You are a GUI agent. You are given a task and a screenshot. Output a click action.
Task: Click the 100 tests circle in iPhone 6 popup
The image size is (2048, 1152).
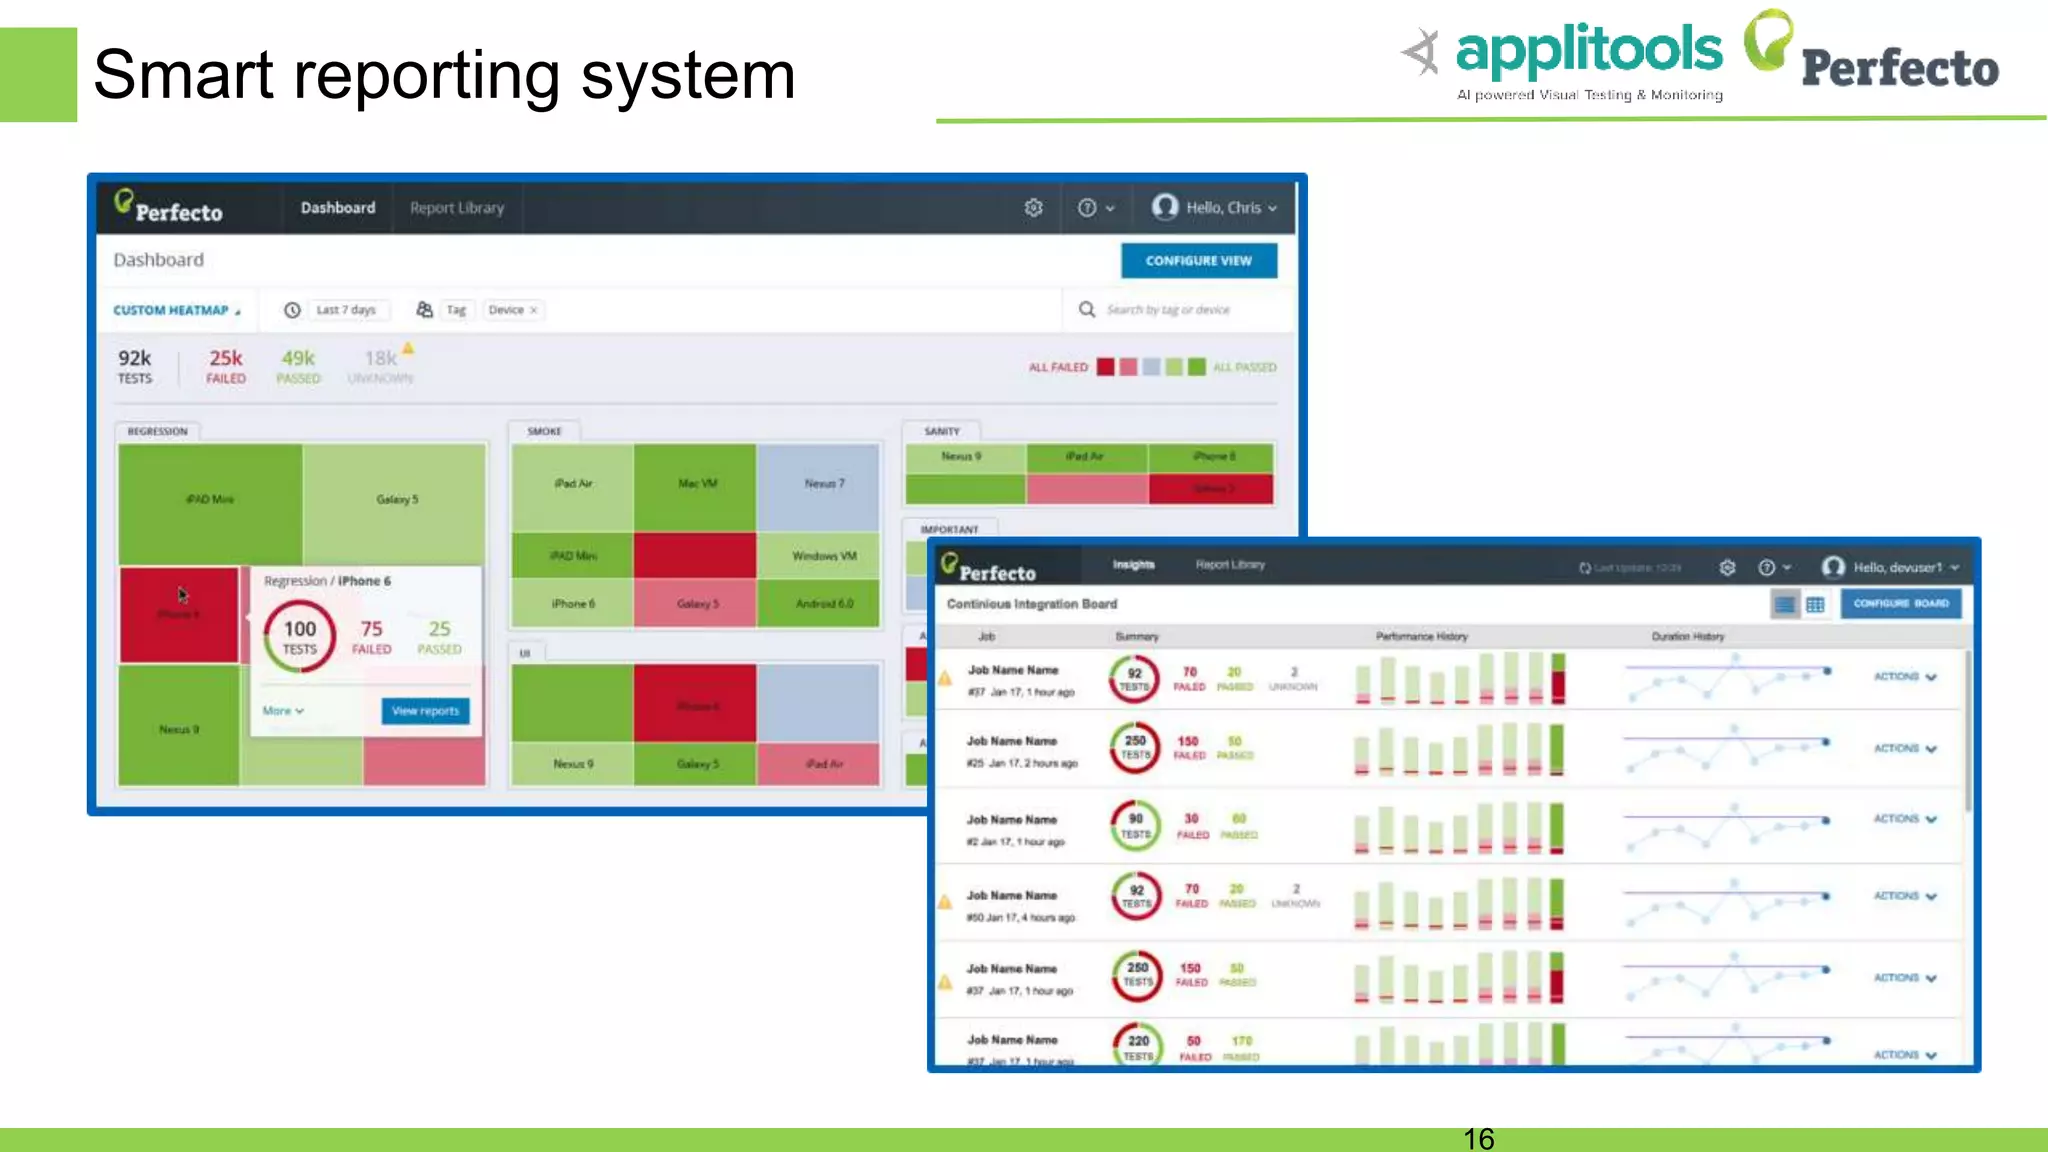coord(299,637)
